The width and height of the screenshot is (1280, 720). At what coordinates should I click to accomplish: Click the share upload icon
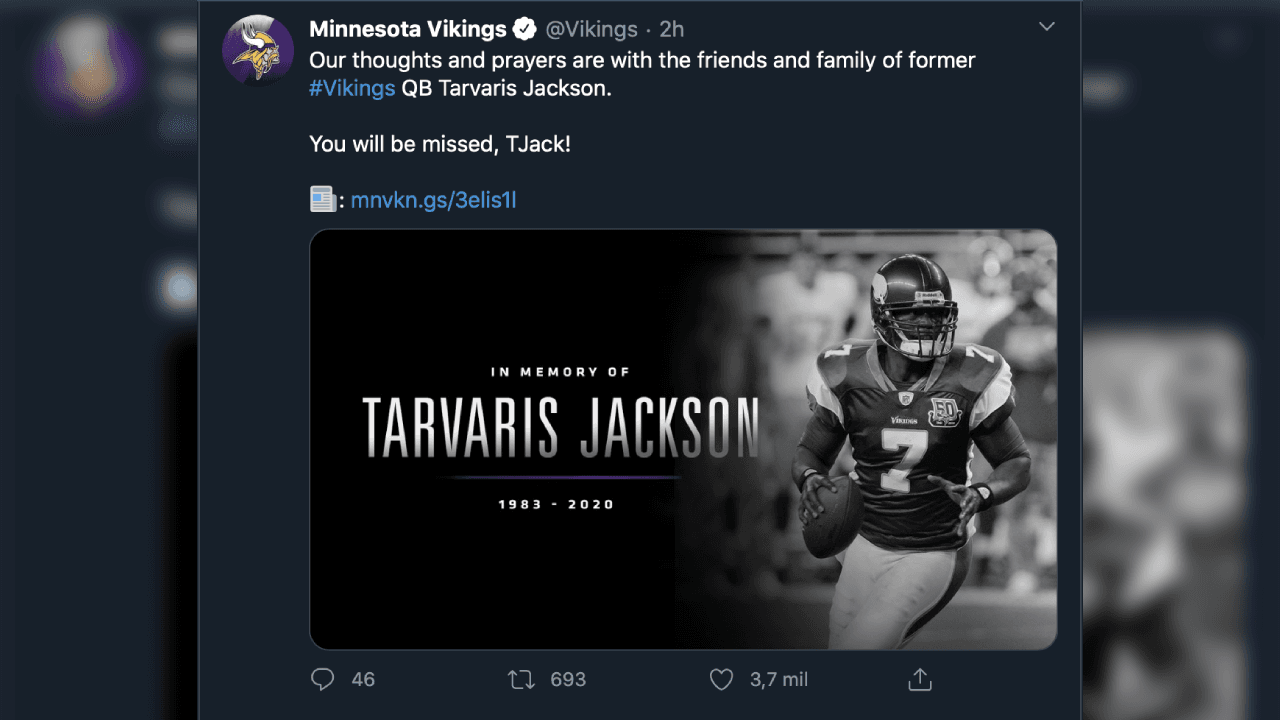(x=920, y=680)
